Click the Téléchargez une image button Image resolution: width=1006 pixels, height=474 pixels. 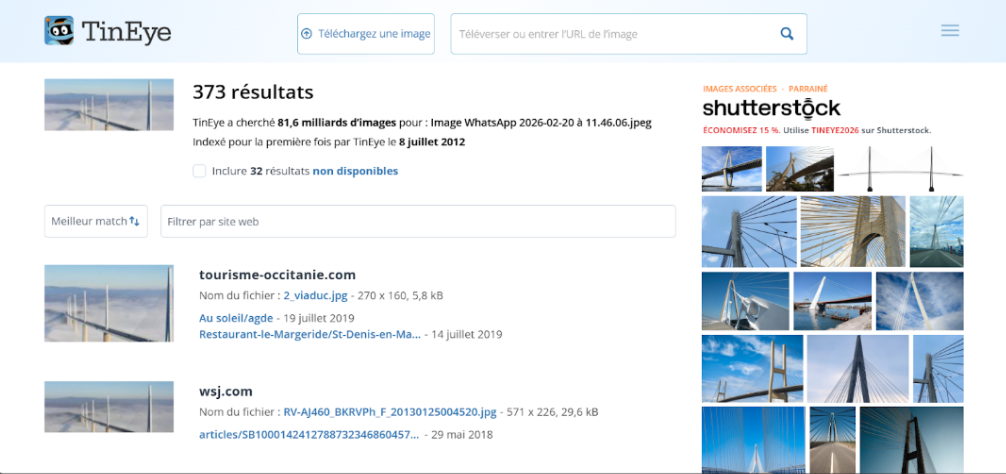point(366,34)
